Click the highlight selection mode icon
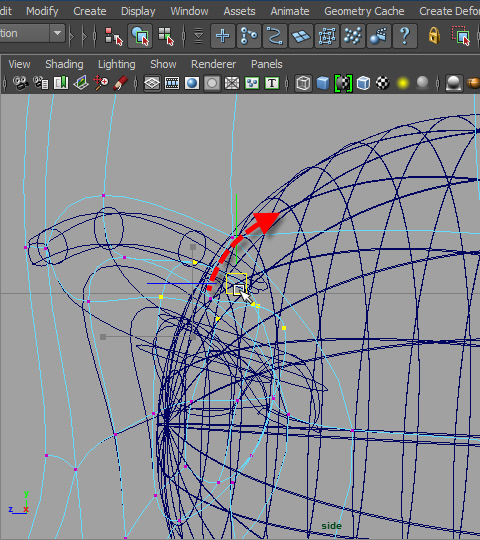 [x=461, y=35]
